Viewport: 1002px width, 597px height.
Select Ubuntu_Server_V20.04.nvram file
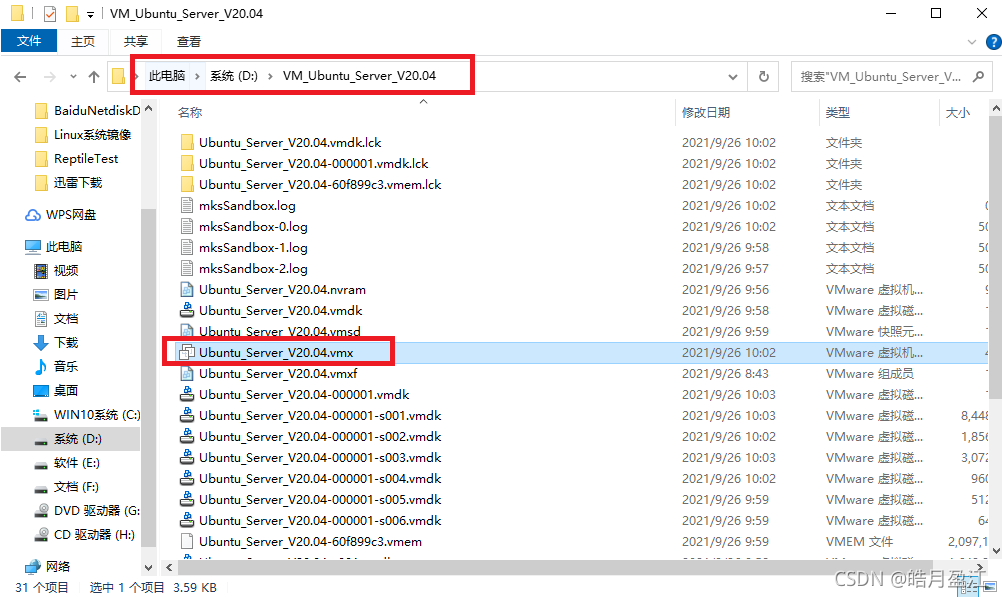tap(274, 290)
